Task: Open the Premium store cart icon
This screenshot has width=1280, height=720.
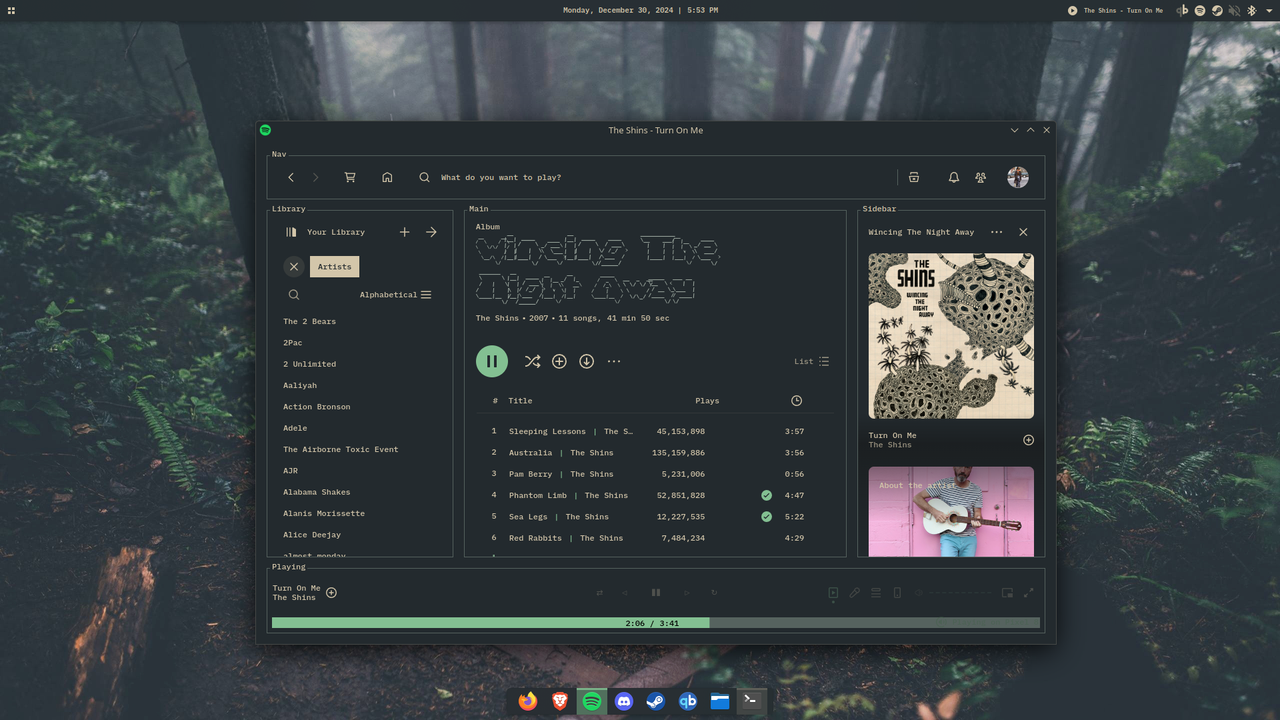Action: 350,177
